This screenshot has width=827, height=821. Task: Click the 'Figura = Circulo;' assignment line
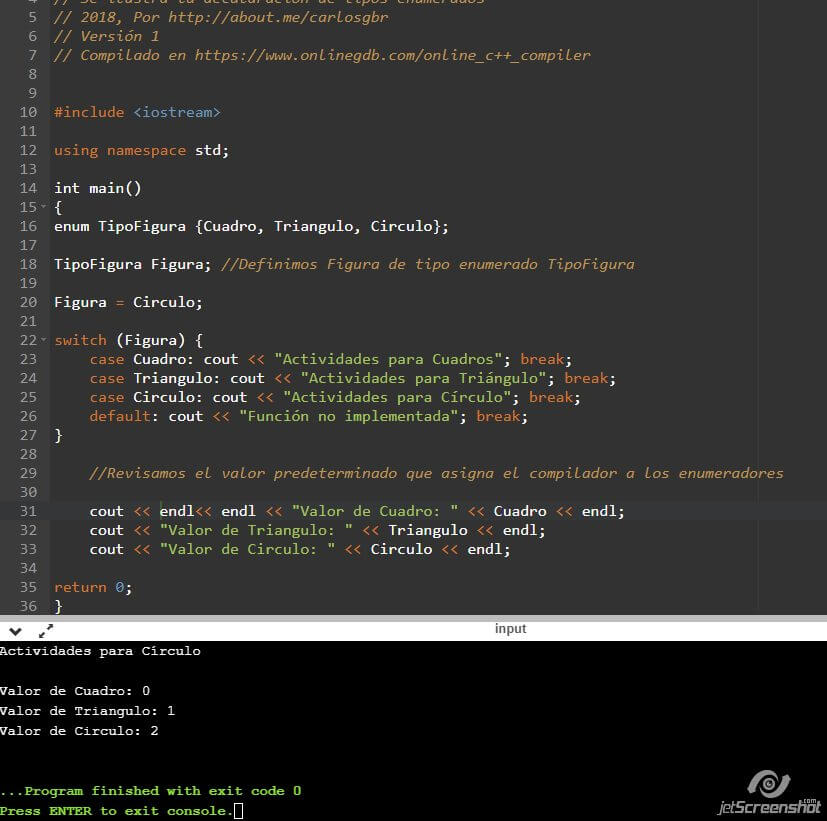point(128,302)
